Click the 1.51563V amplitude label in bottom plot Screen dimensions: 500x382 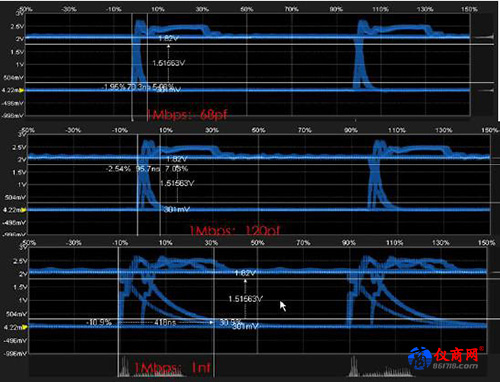tap(245, 299)
